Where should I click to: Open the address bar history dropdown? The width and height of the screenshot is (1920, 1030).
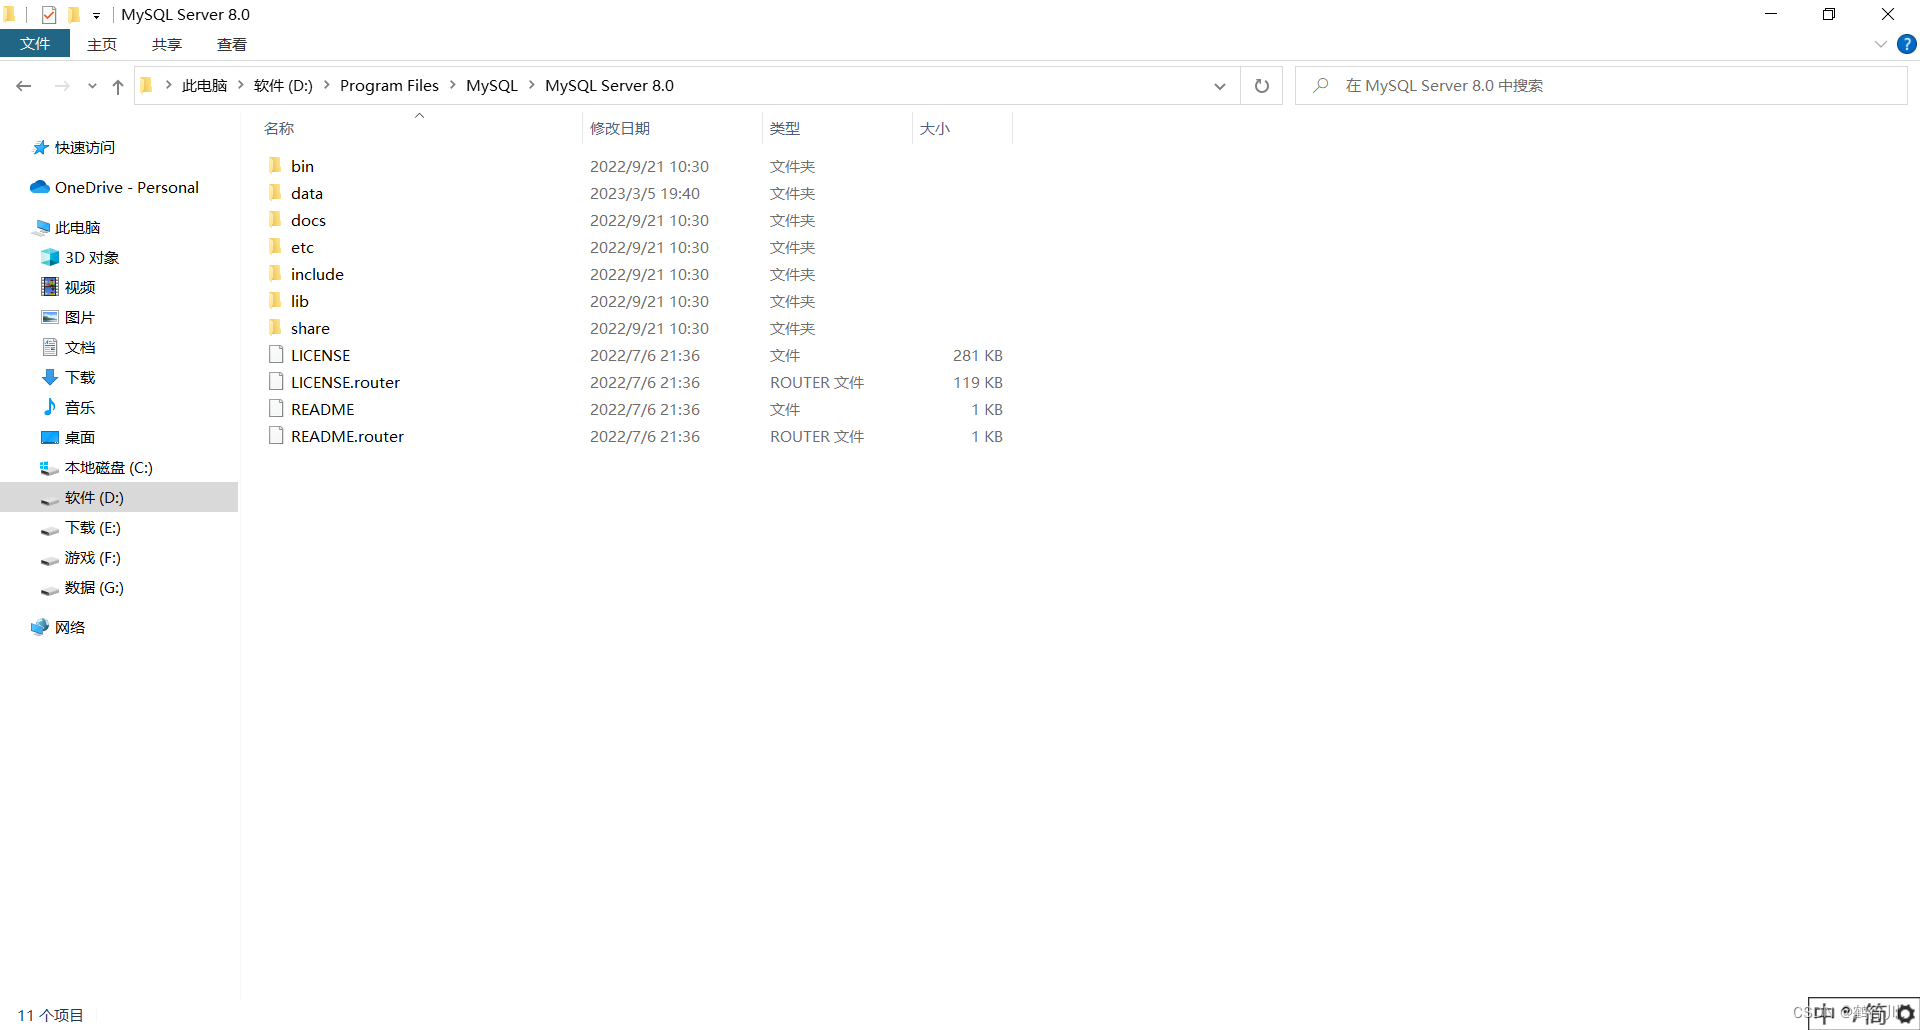point(1220,86)
